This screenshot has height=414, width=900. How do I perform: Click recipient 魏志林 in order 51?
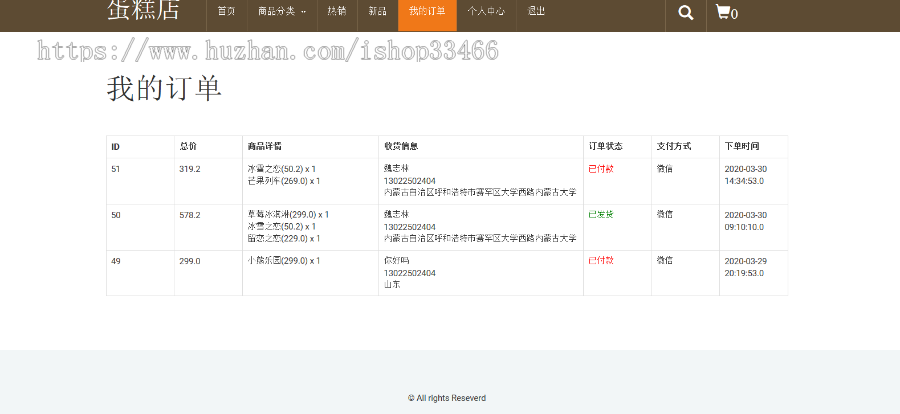396,168
